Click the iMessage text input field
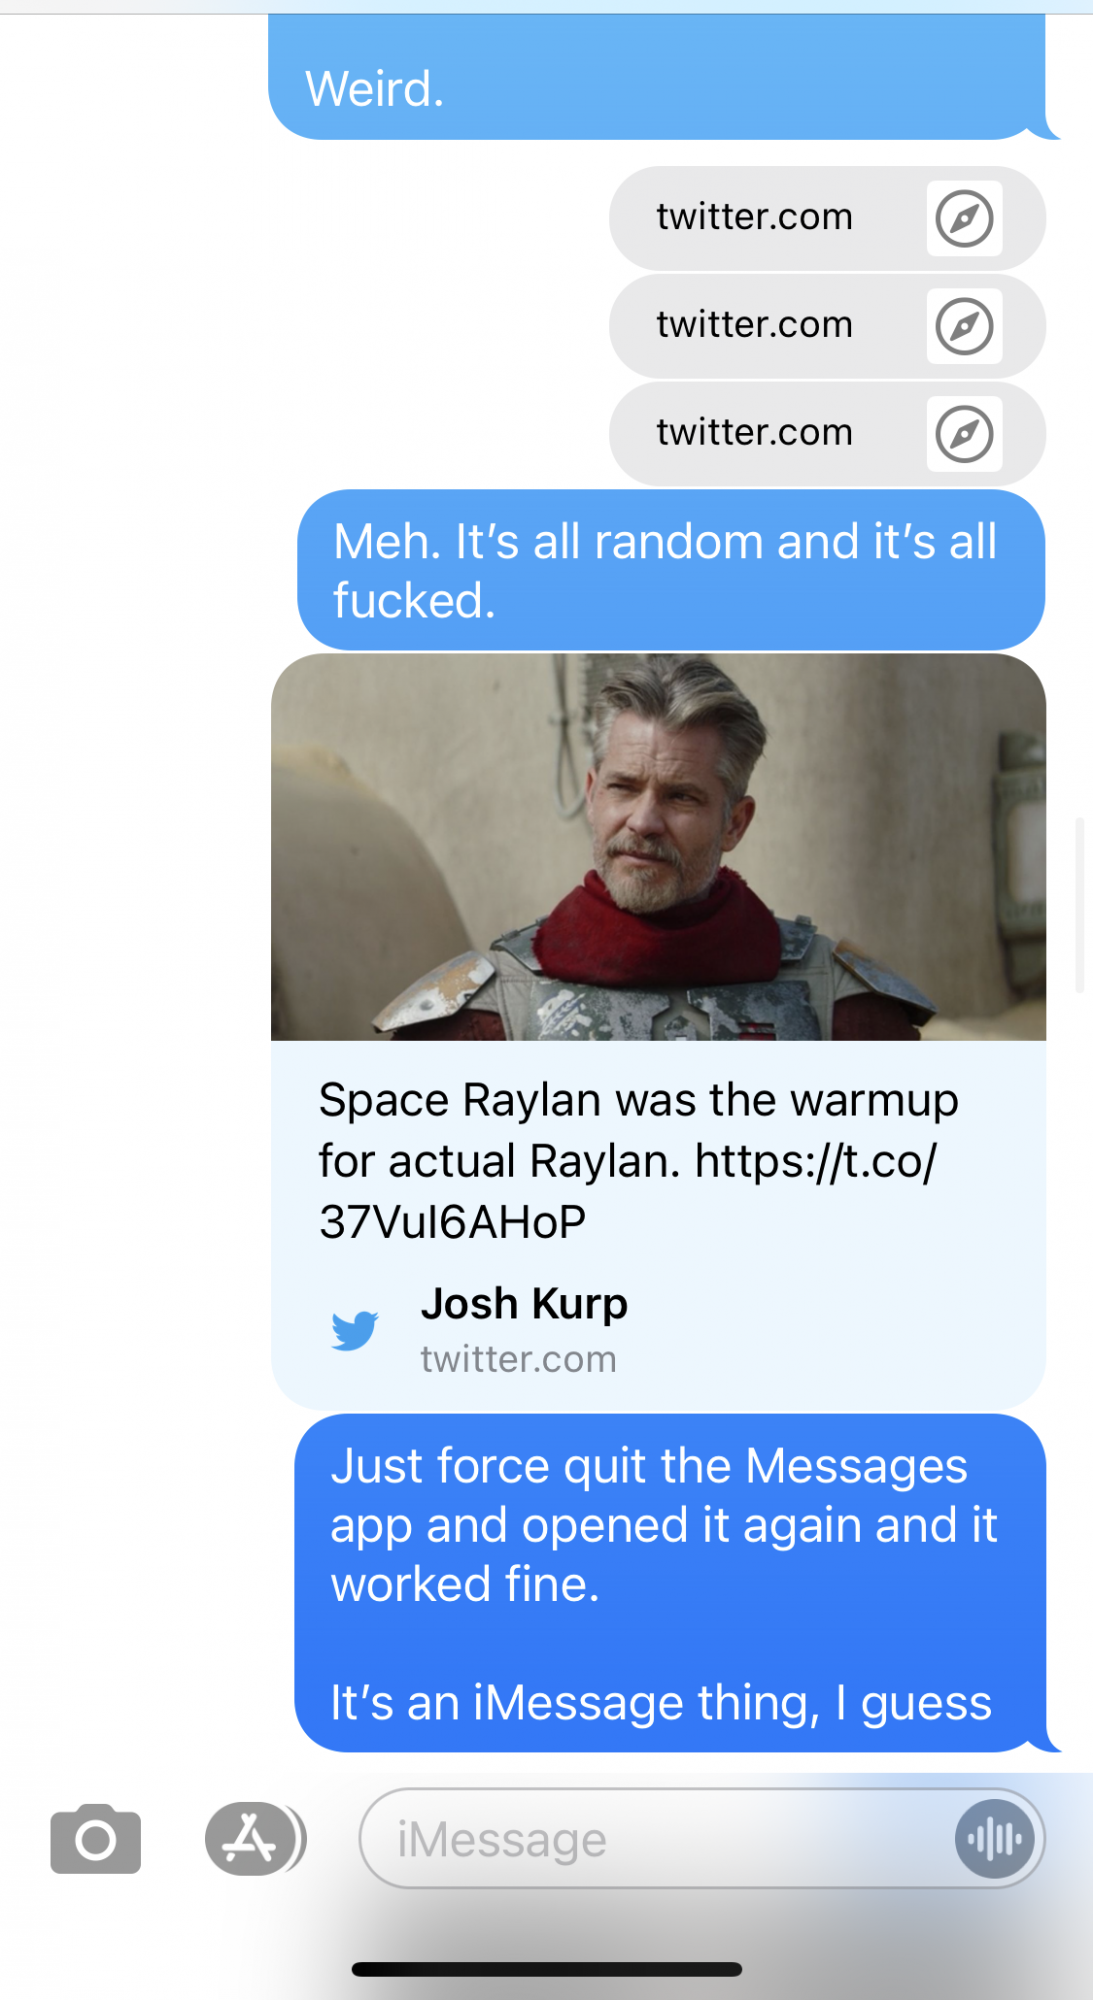Screen dimensions: 1093x2000 coord(702,1838)
